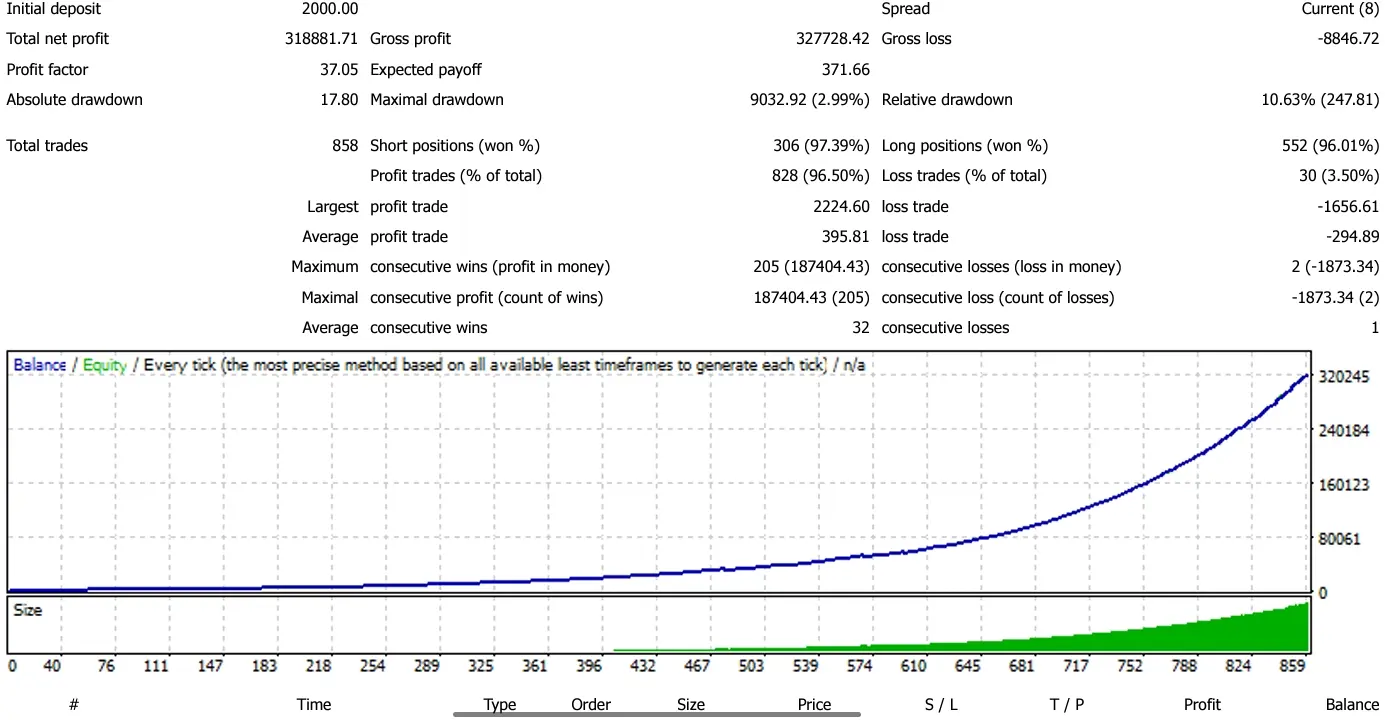1385x720 pixels.
Task: Click the T / P column header
Action: click(1067, 704)
